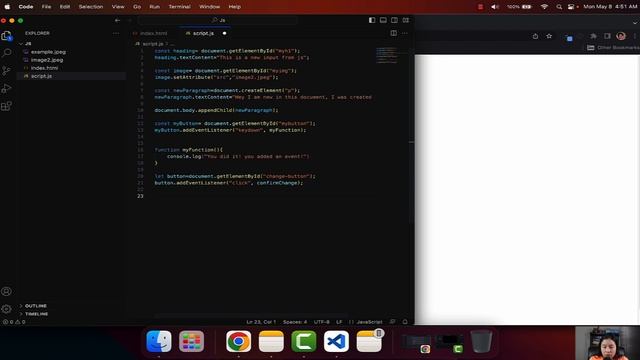Click the code minimap preview
The image size is (640, 360).
[386, 55]
